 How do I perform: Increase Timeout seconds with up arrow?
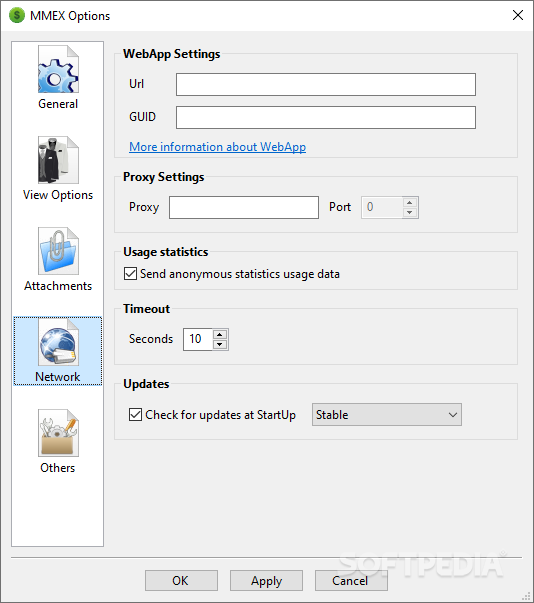tap(220, 334)
